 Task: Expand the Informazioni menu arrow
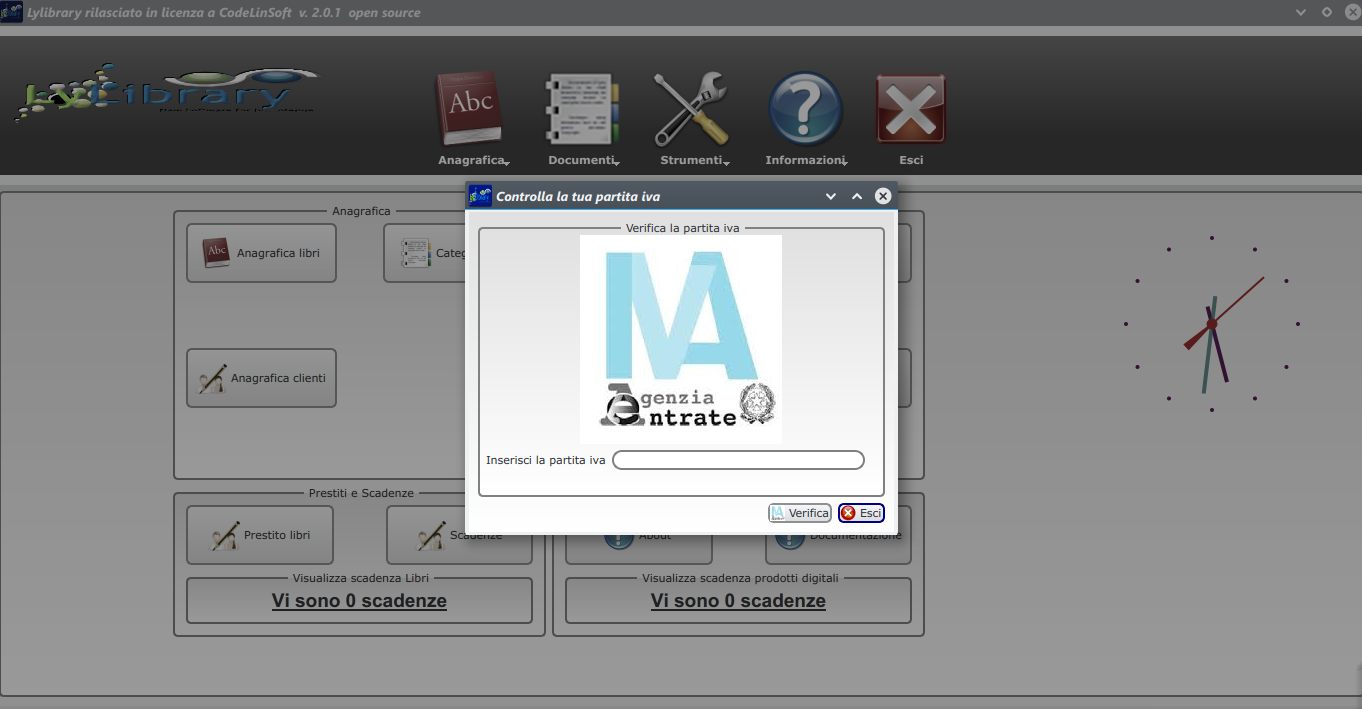click(x=845, y=163)
